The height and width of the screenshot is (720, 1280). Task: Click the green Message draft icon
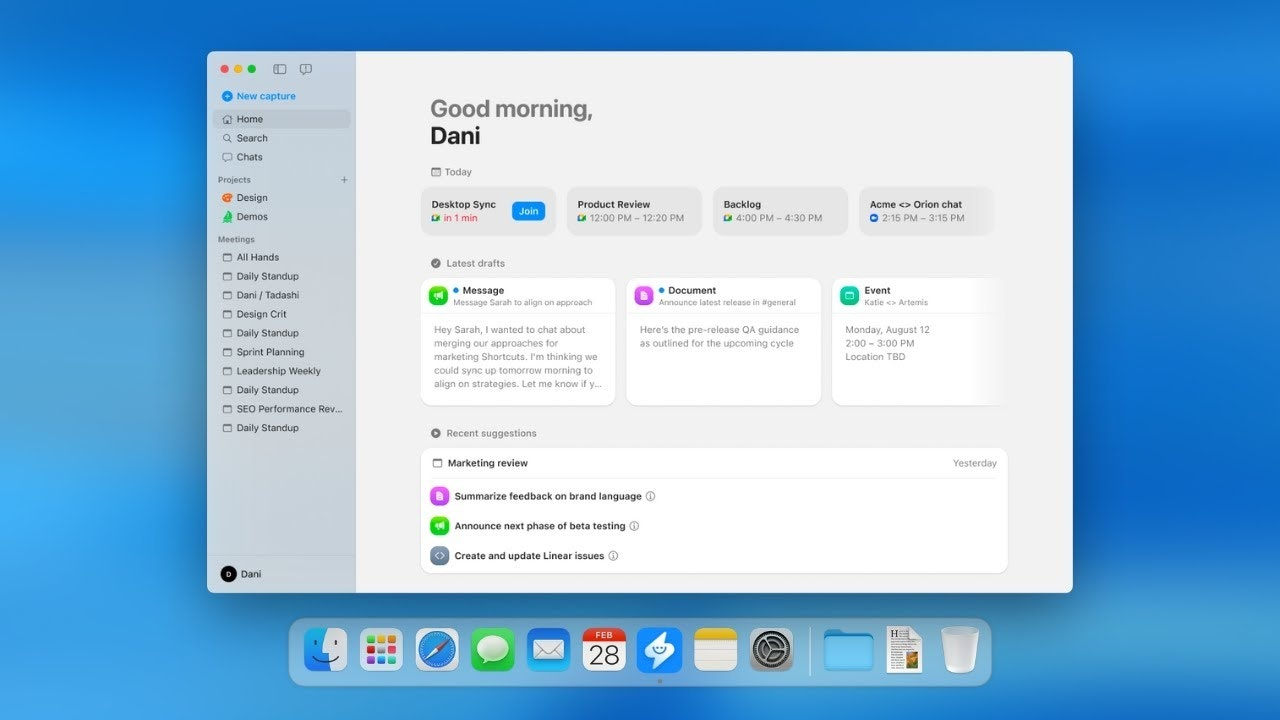(x=438, y=296)
